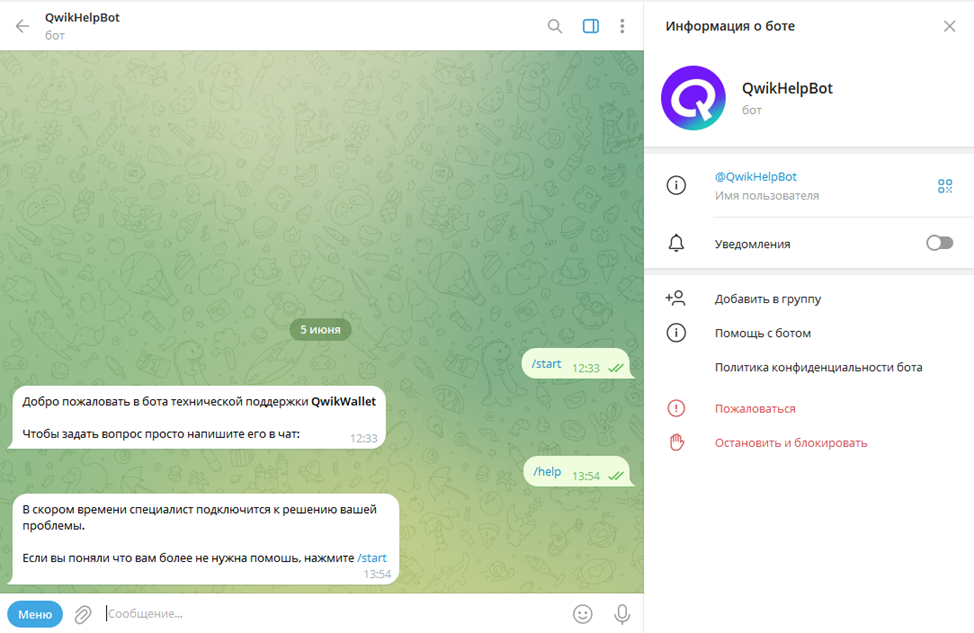Open Политика конфиденциальности бота
974x633 pixels.
pos(818,367)
